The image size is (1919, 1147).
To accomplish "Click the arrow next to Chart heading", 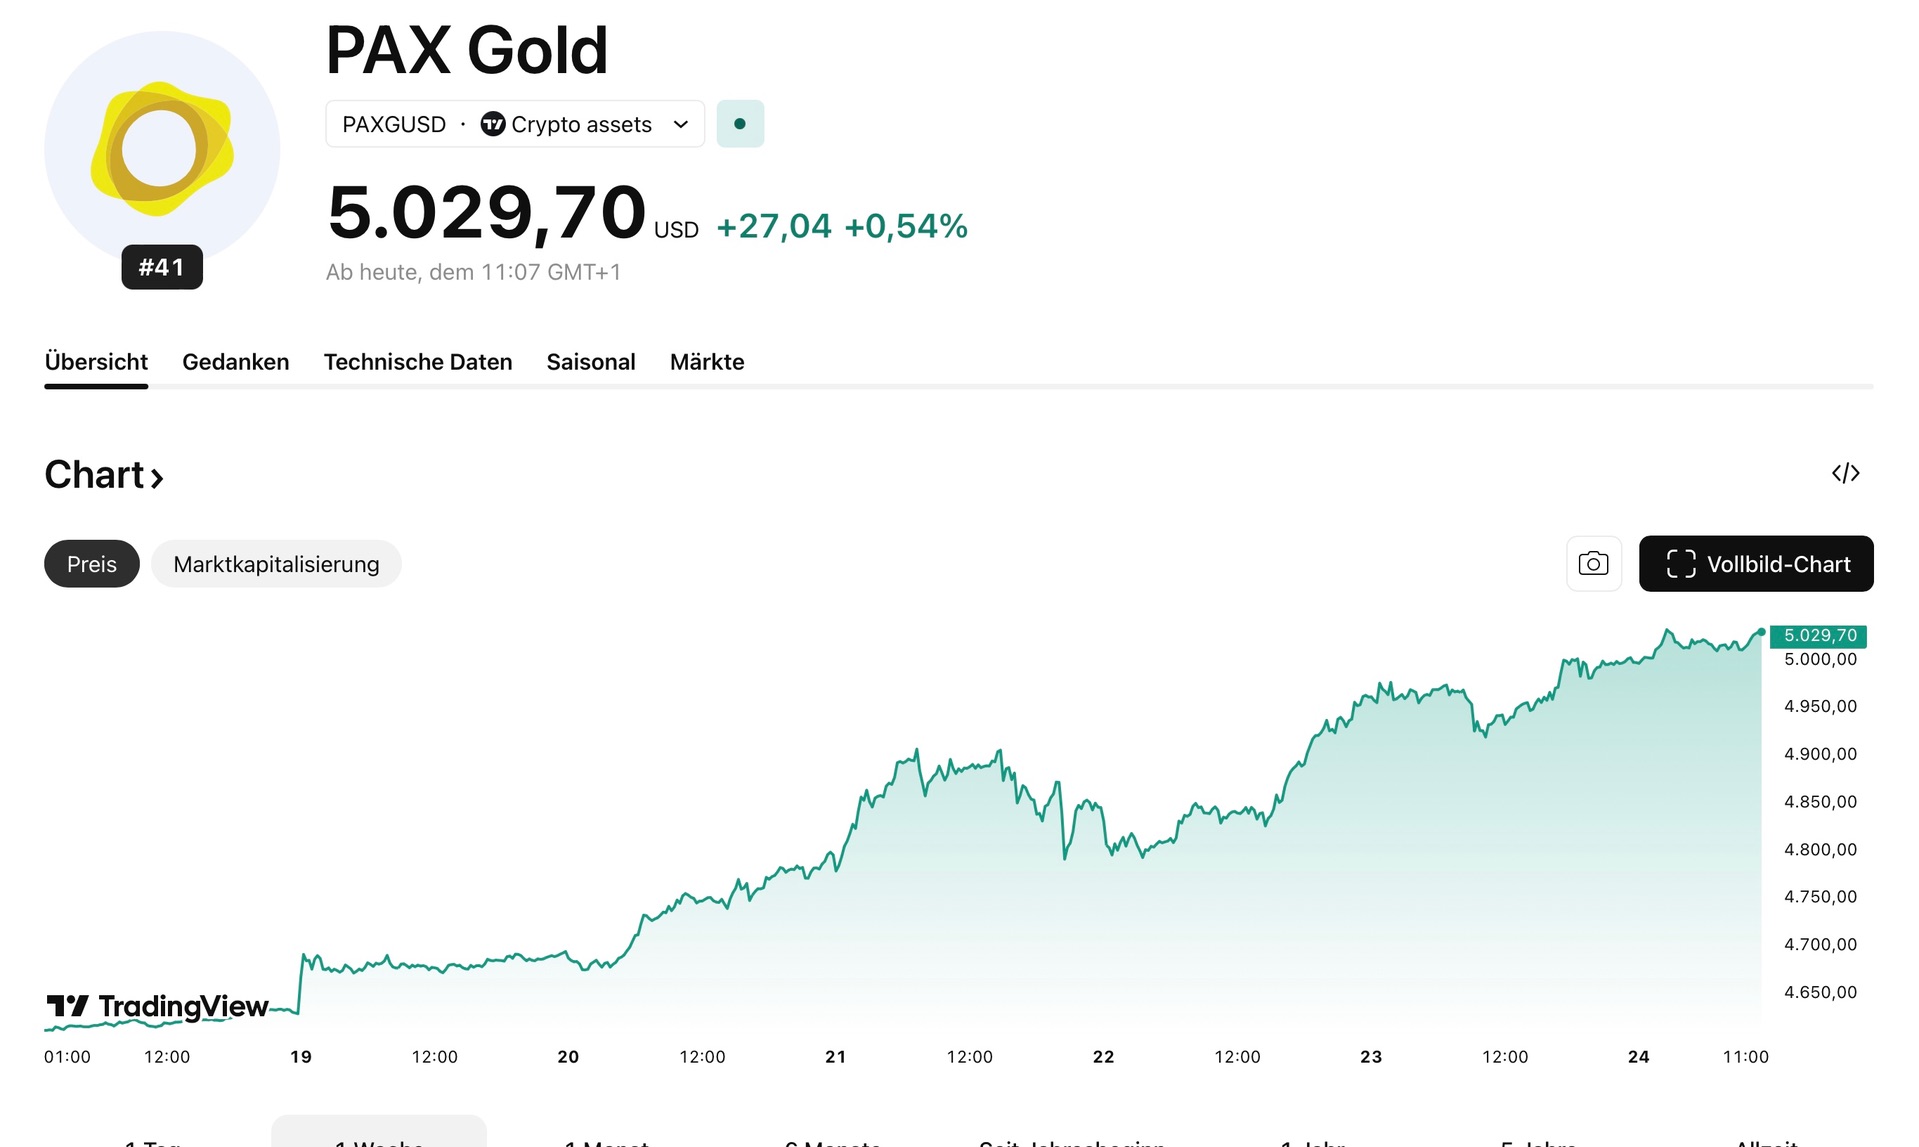I will point(157,477).
